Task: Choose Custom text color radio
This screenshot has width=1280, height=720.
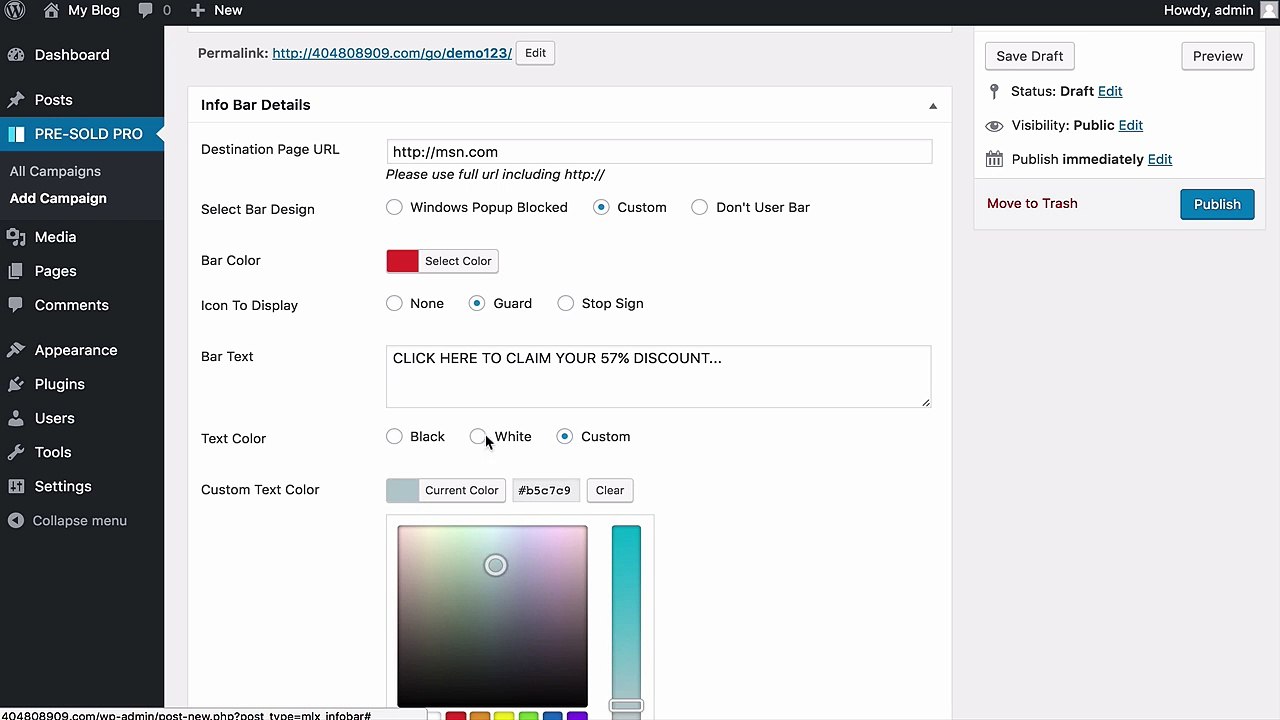Action: [565, 436]
